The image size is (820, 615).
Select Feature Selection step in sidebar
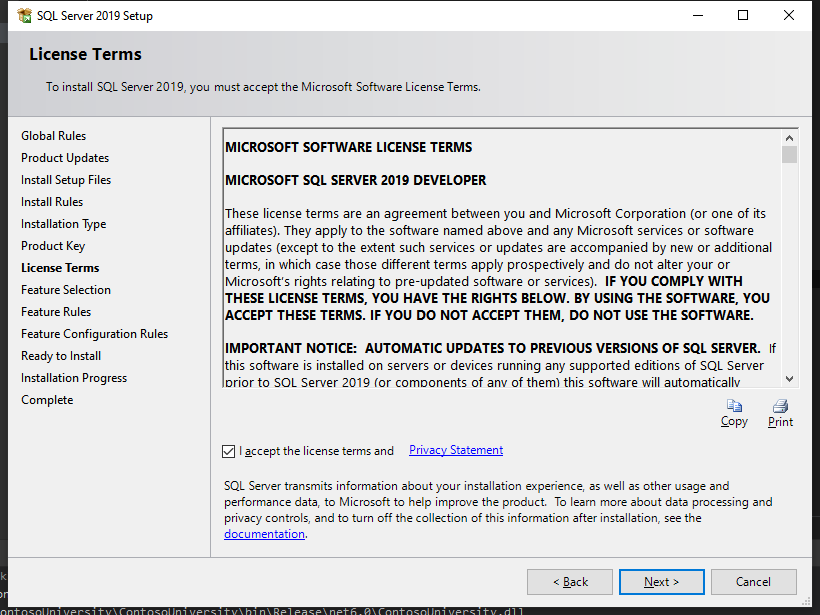pos(66,290)
